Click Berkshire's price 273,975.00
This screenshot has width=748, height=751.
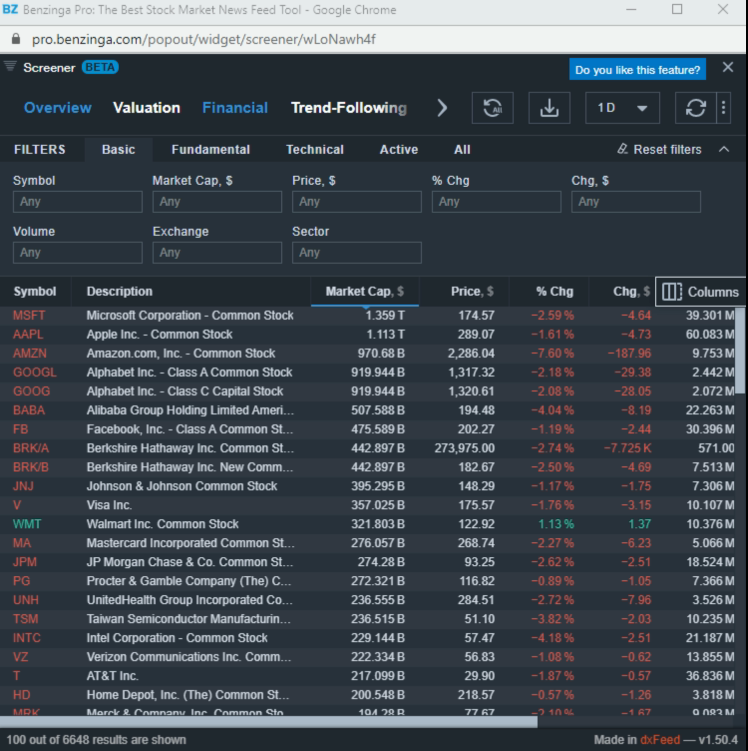465,448
